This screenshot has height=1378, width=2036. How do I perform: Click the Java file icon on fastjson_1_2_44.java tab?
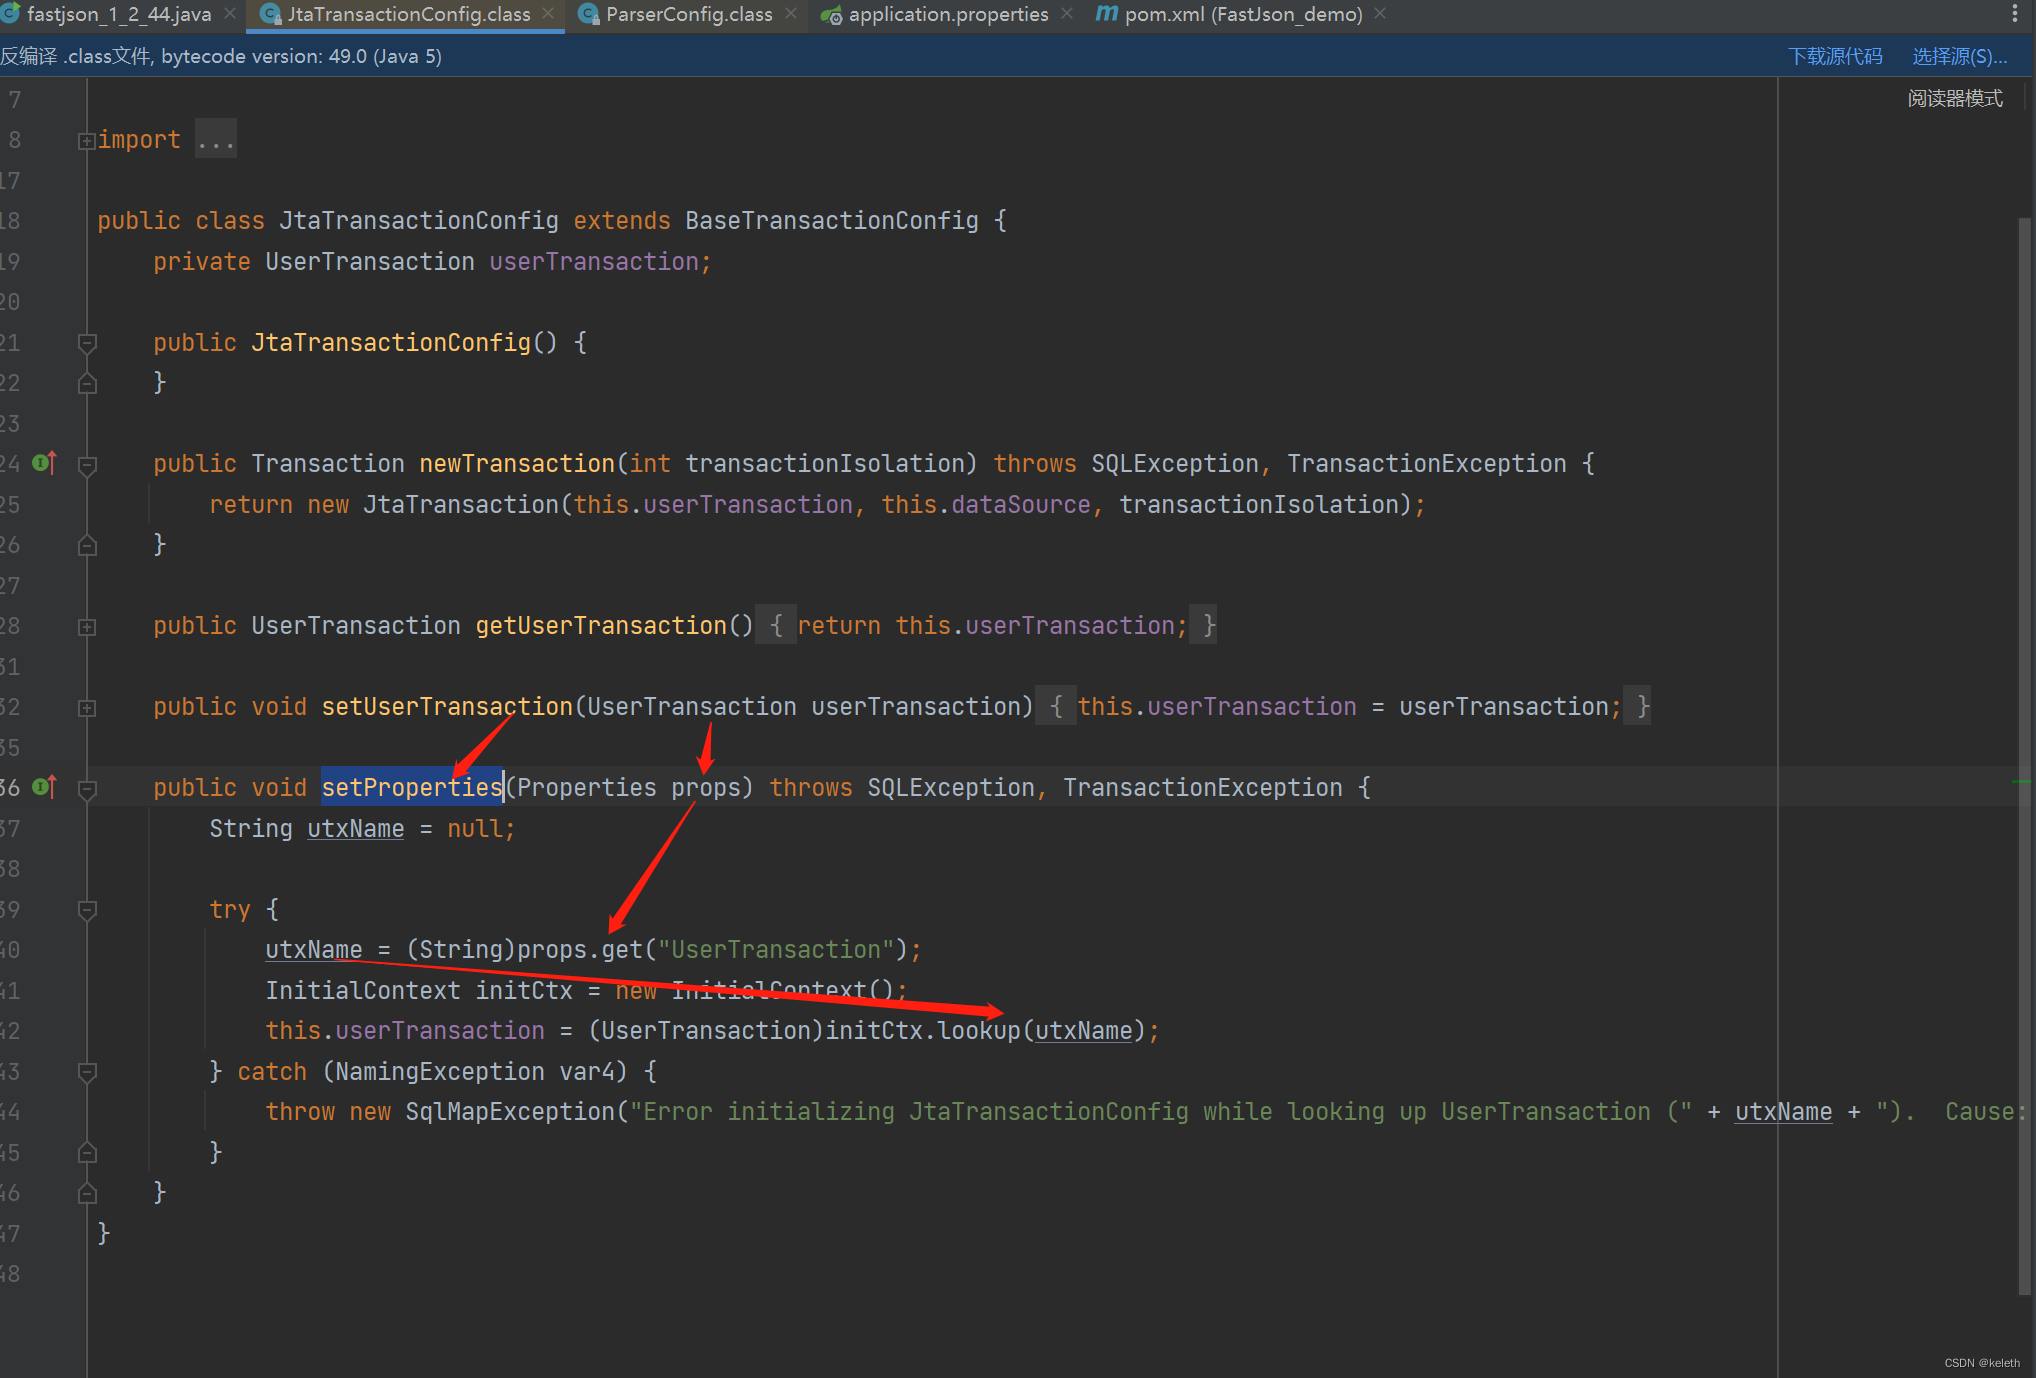pos(11,14)
